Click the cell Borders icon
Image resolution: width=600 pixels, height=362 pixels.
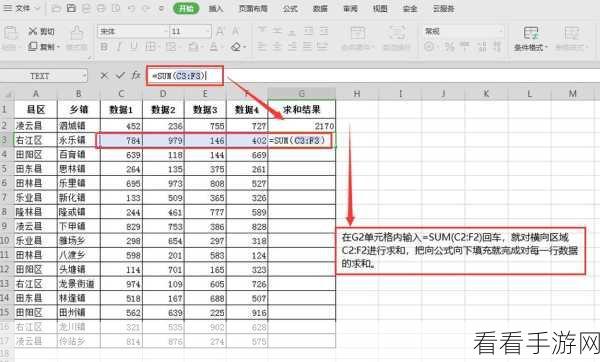150,47
